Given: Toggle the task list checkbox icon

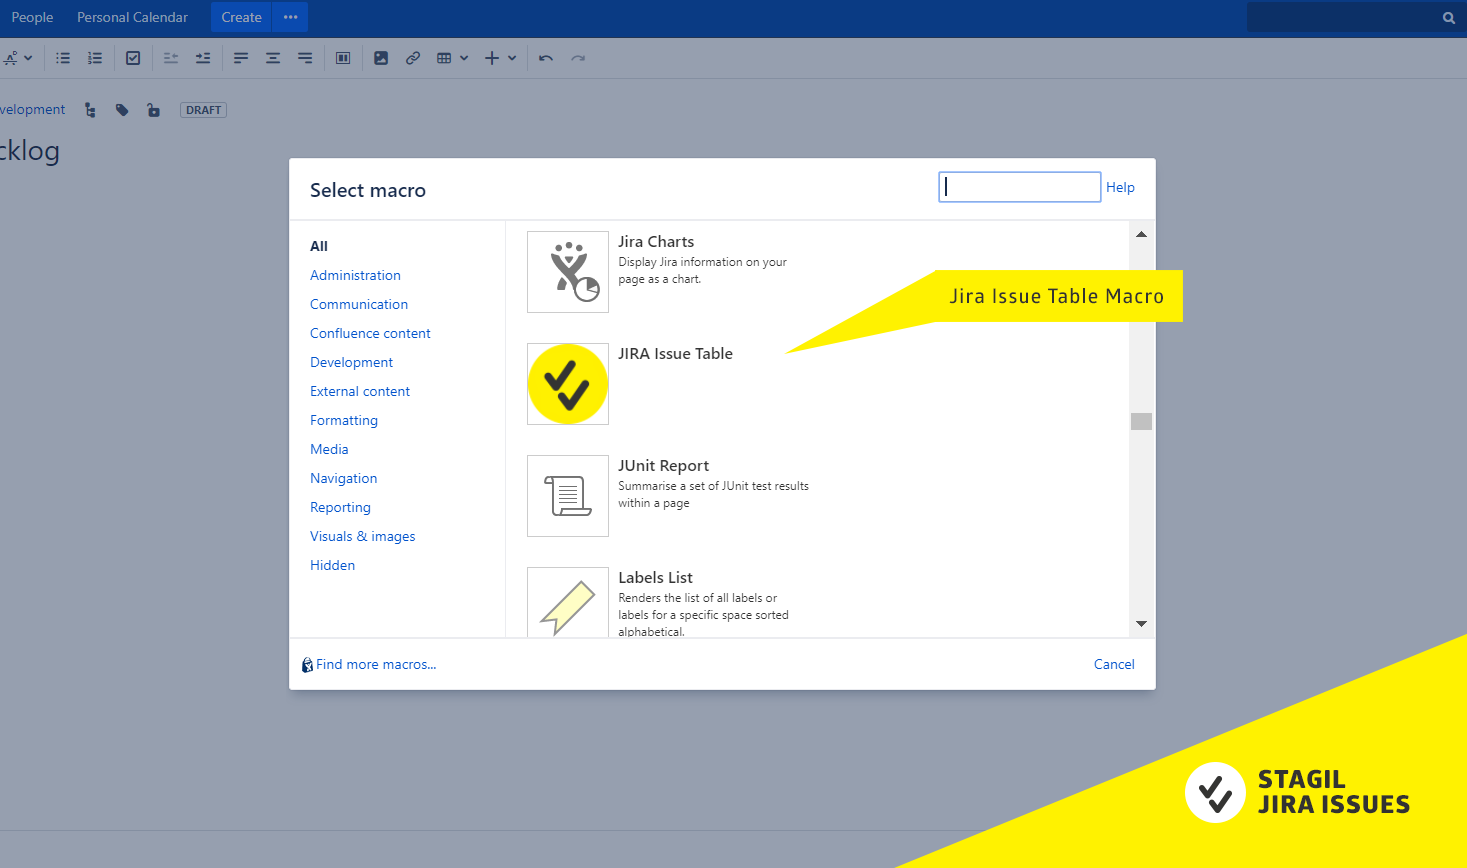Looking at the screenshot, I should coord(133,58).
